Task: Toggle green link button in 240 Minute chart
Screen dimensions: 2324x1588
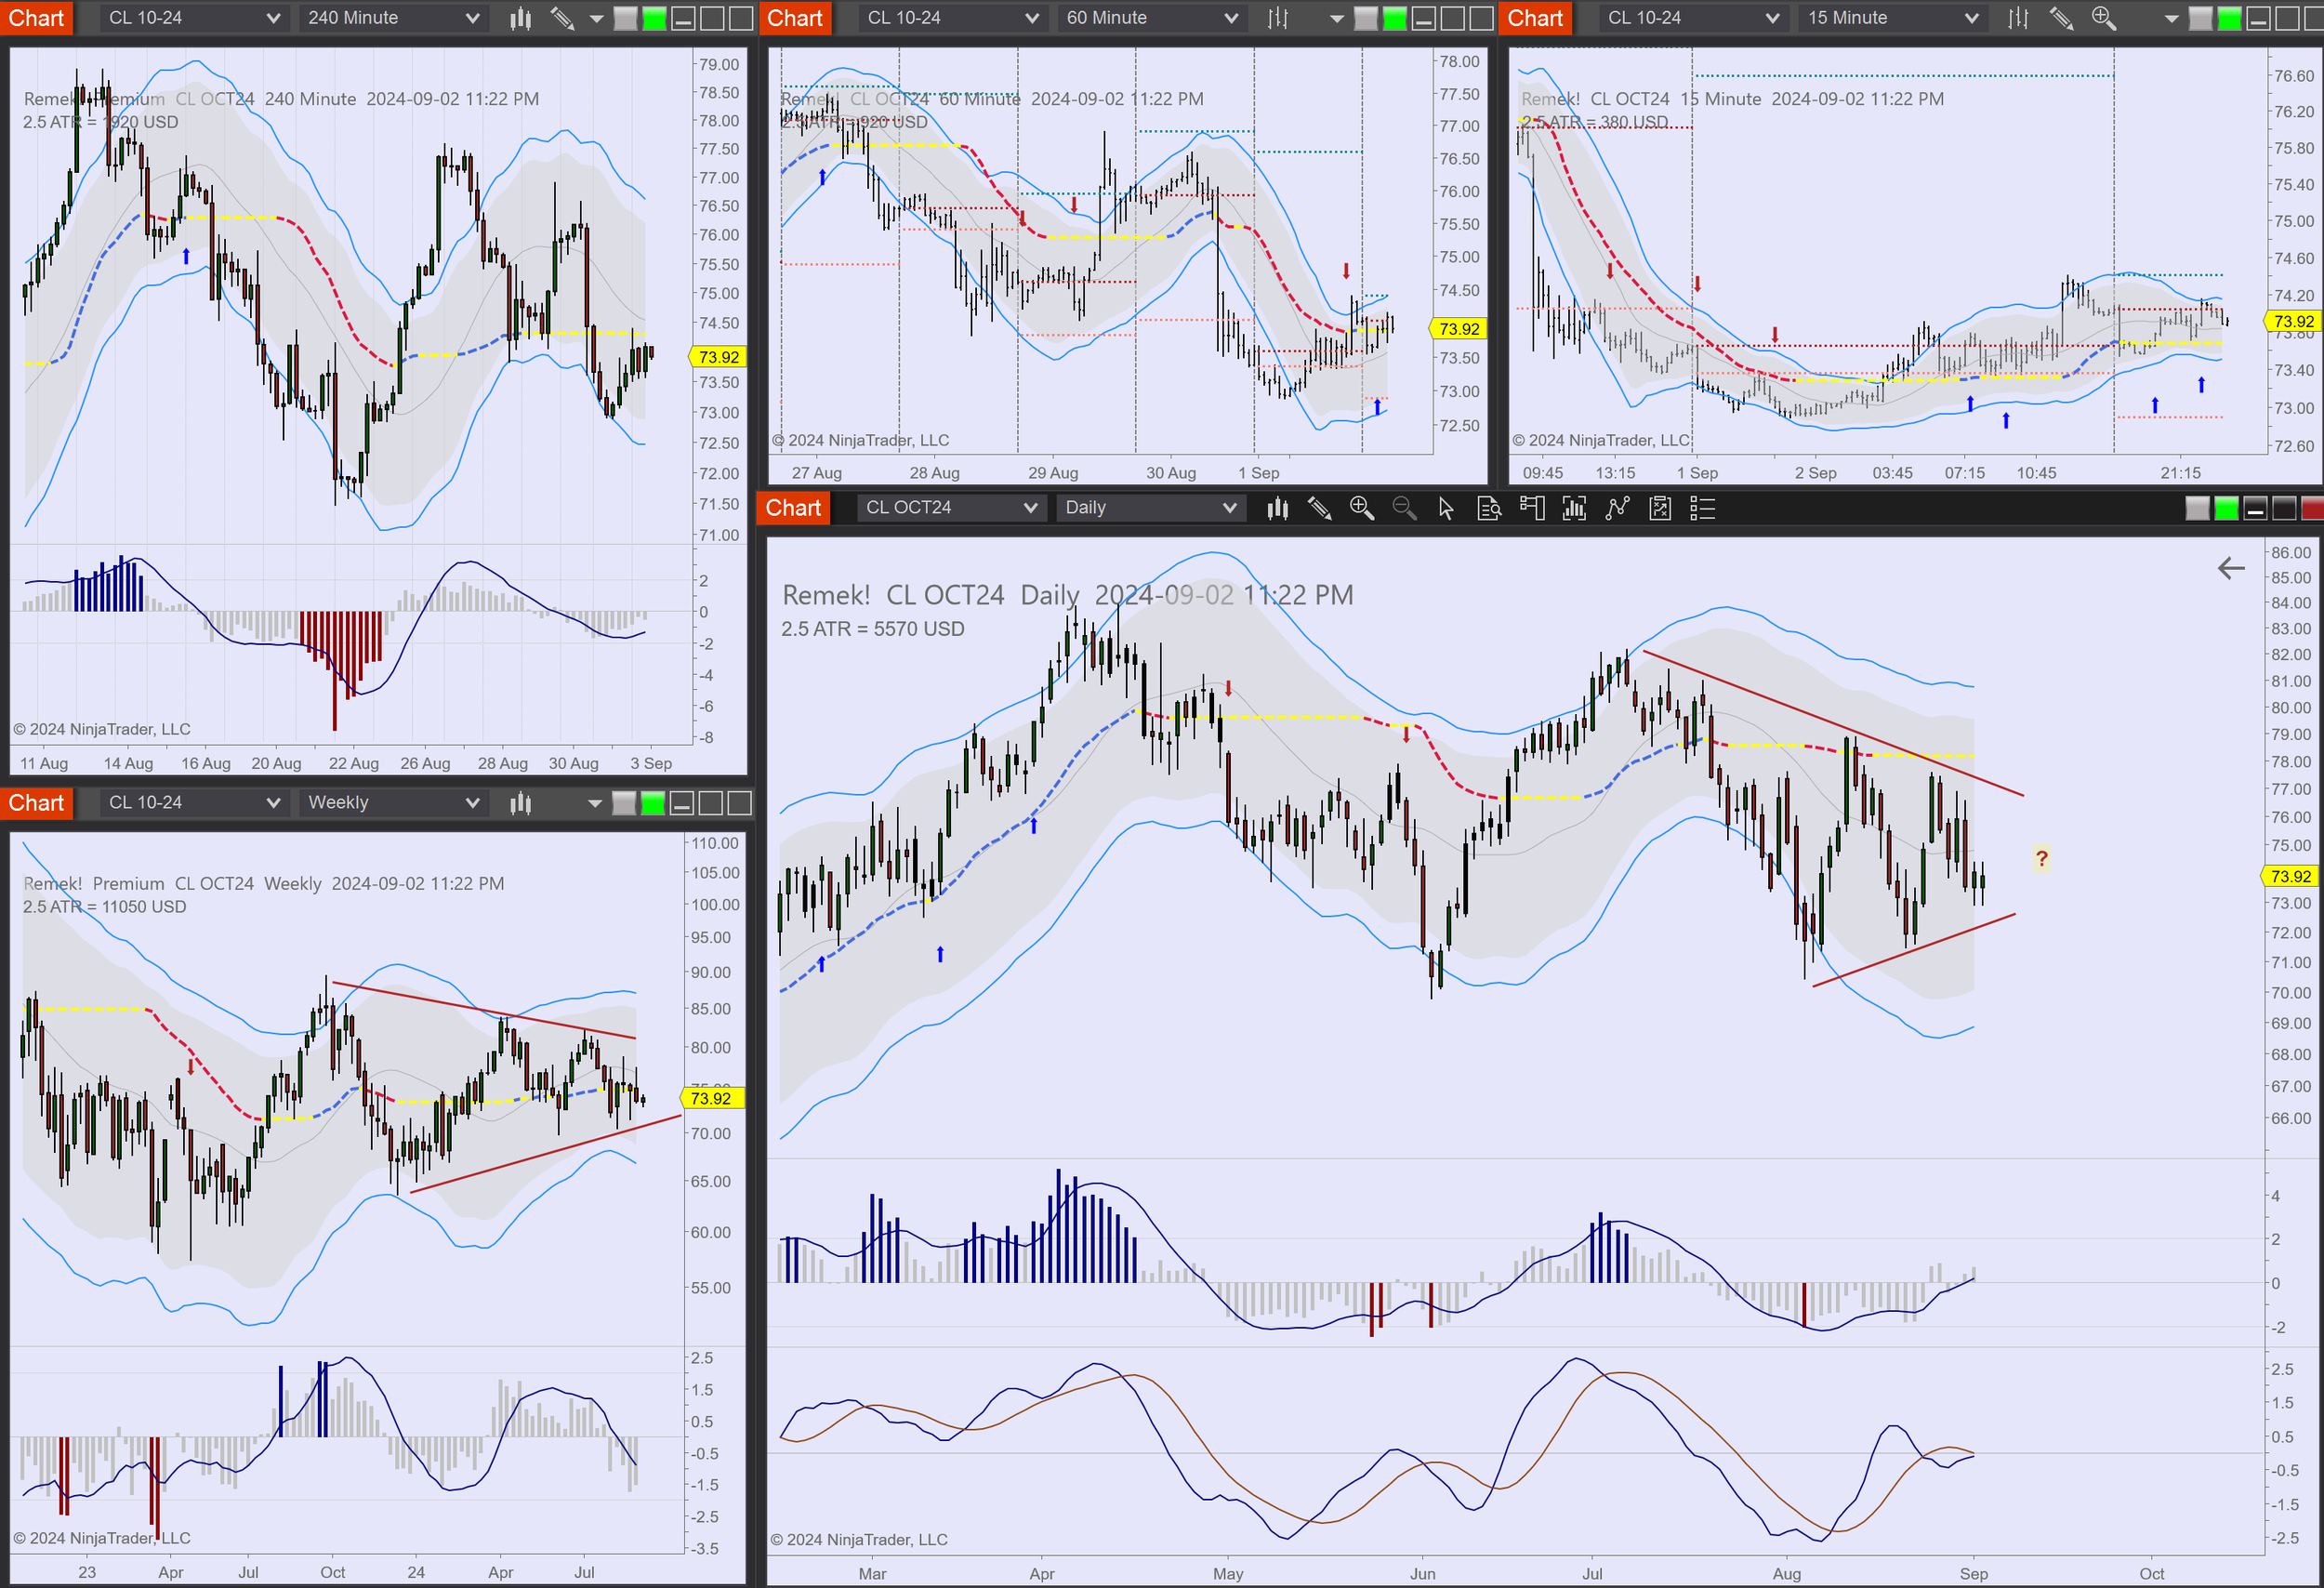Action: (654, 18)
